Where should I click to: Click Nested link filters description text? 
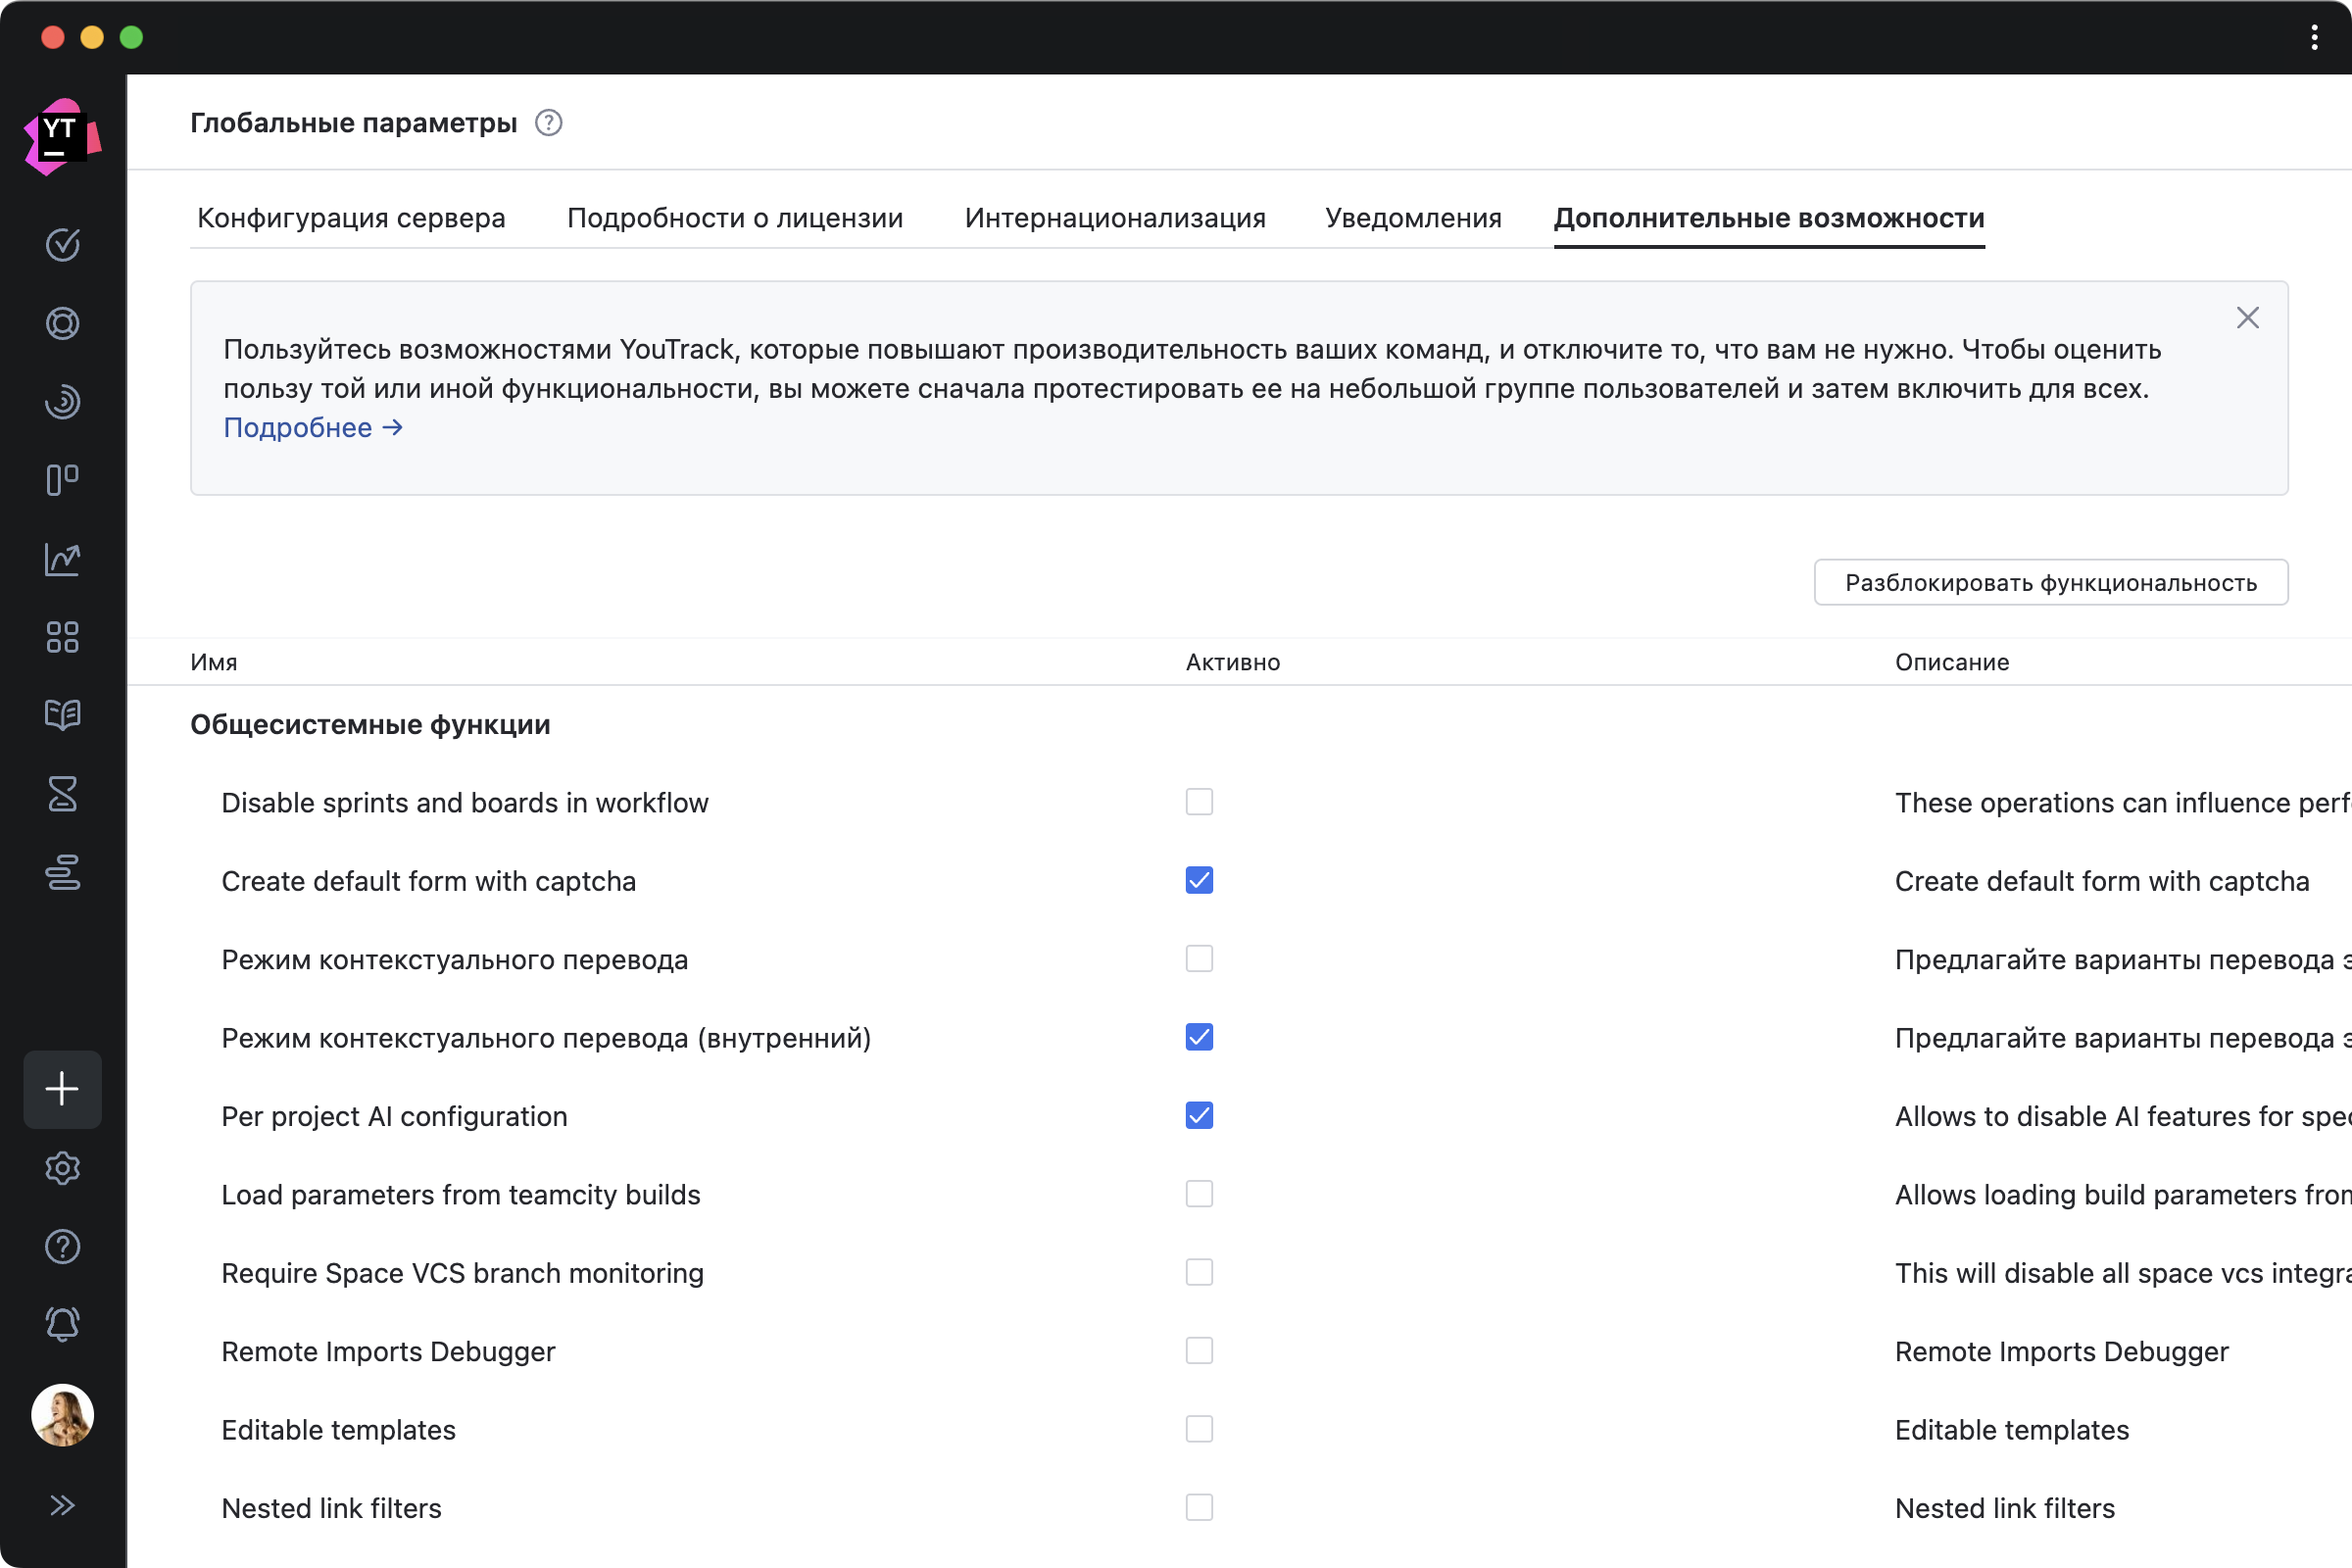(2005, 1508)
